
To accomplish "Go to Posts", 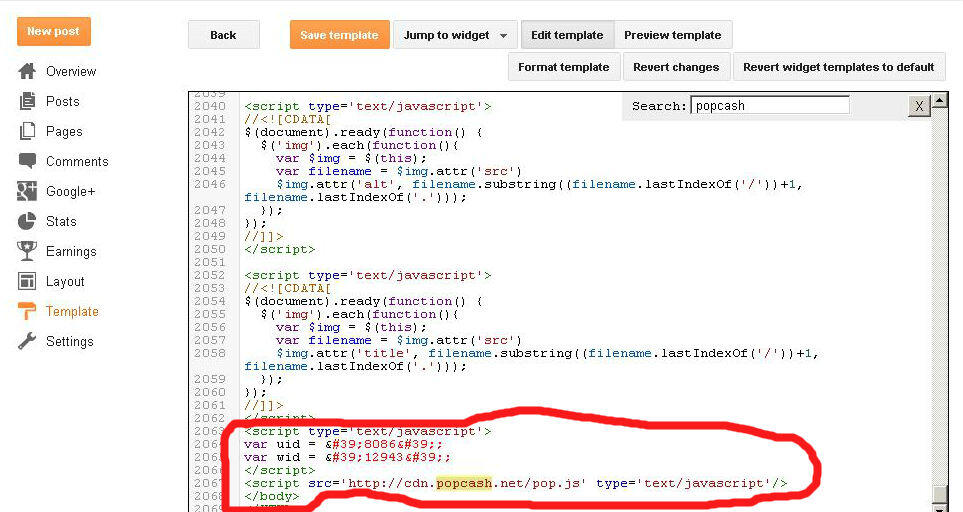I will click(x=63, y=101).
